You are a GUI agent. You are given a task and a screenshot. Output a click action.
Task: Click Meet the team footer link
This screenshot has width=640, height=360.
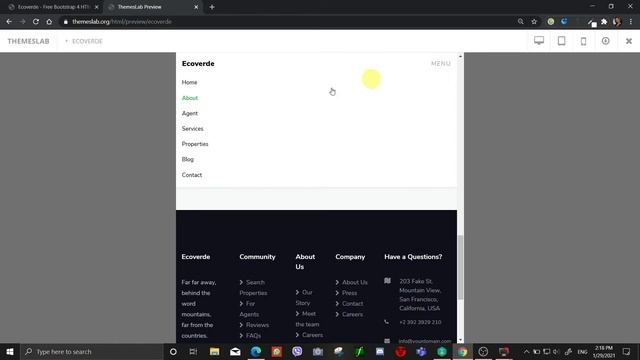pos(307,319)
